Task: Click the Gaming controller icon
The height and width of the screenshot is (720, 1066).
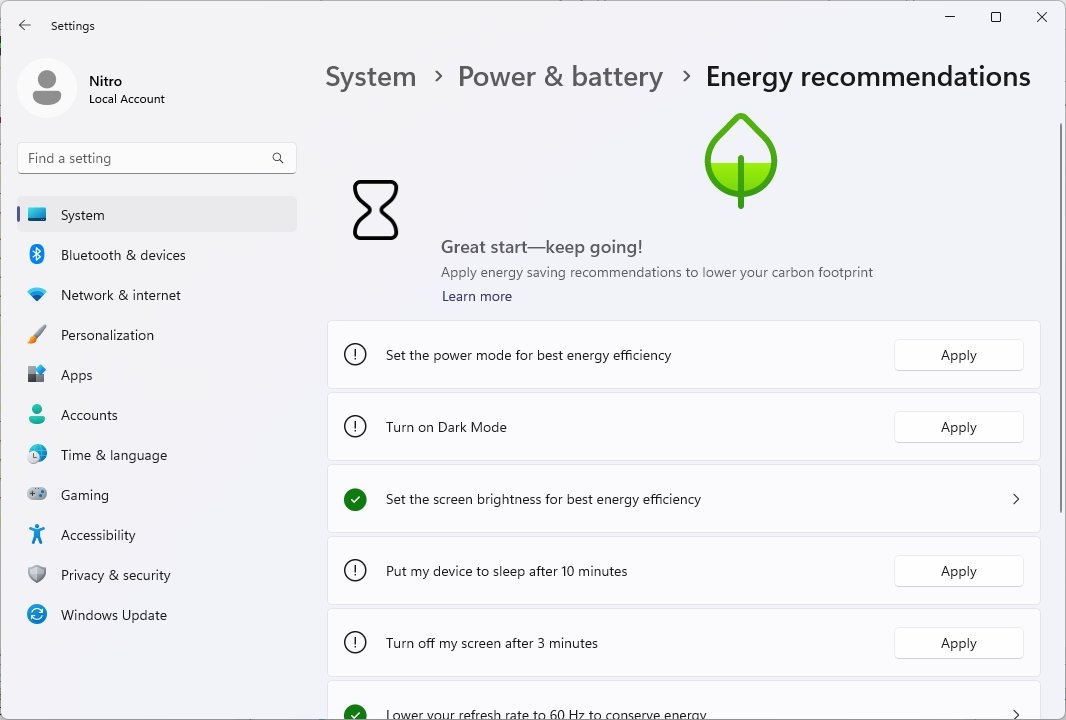Action: tap(37, 494)
